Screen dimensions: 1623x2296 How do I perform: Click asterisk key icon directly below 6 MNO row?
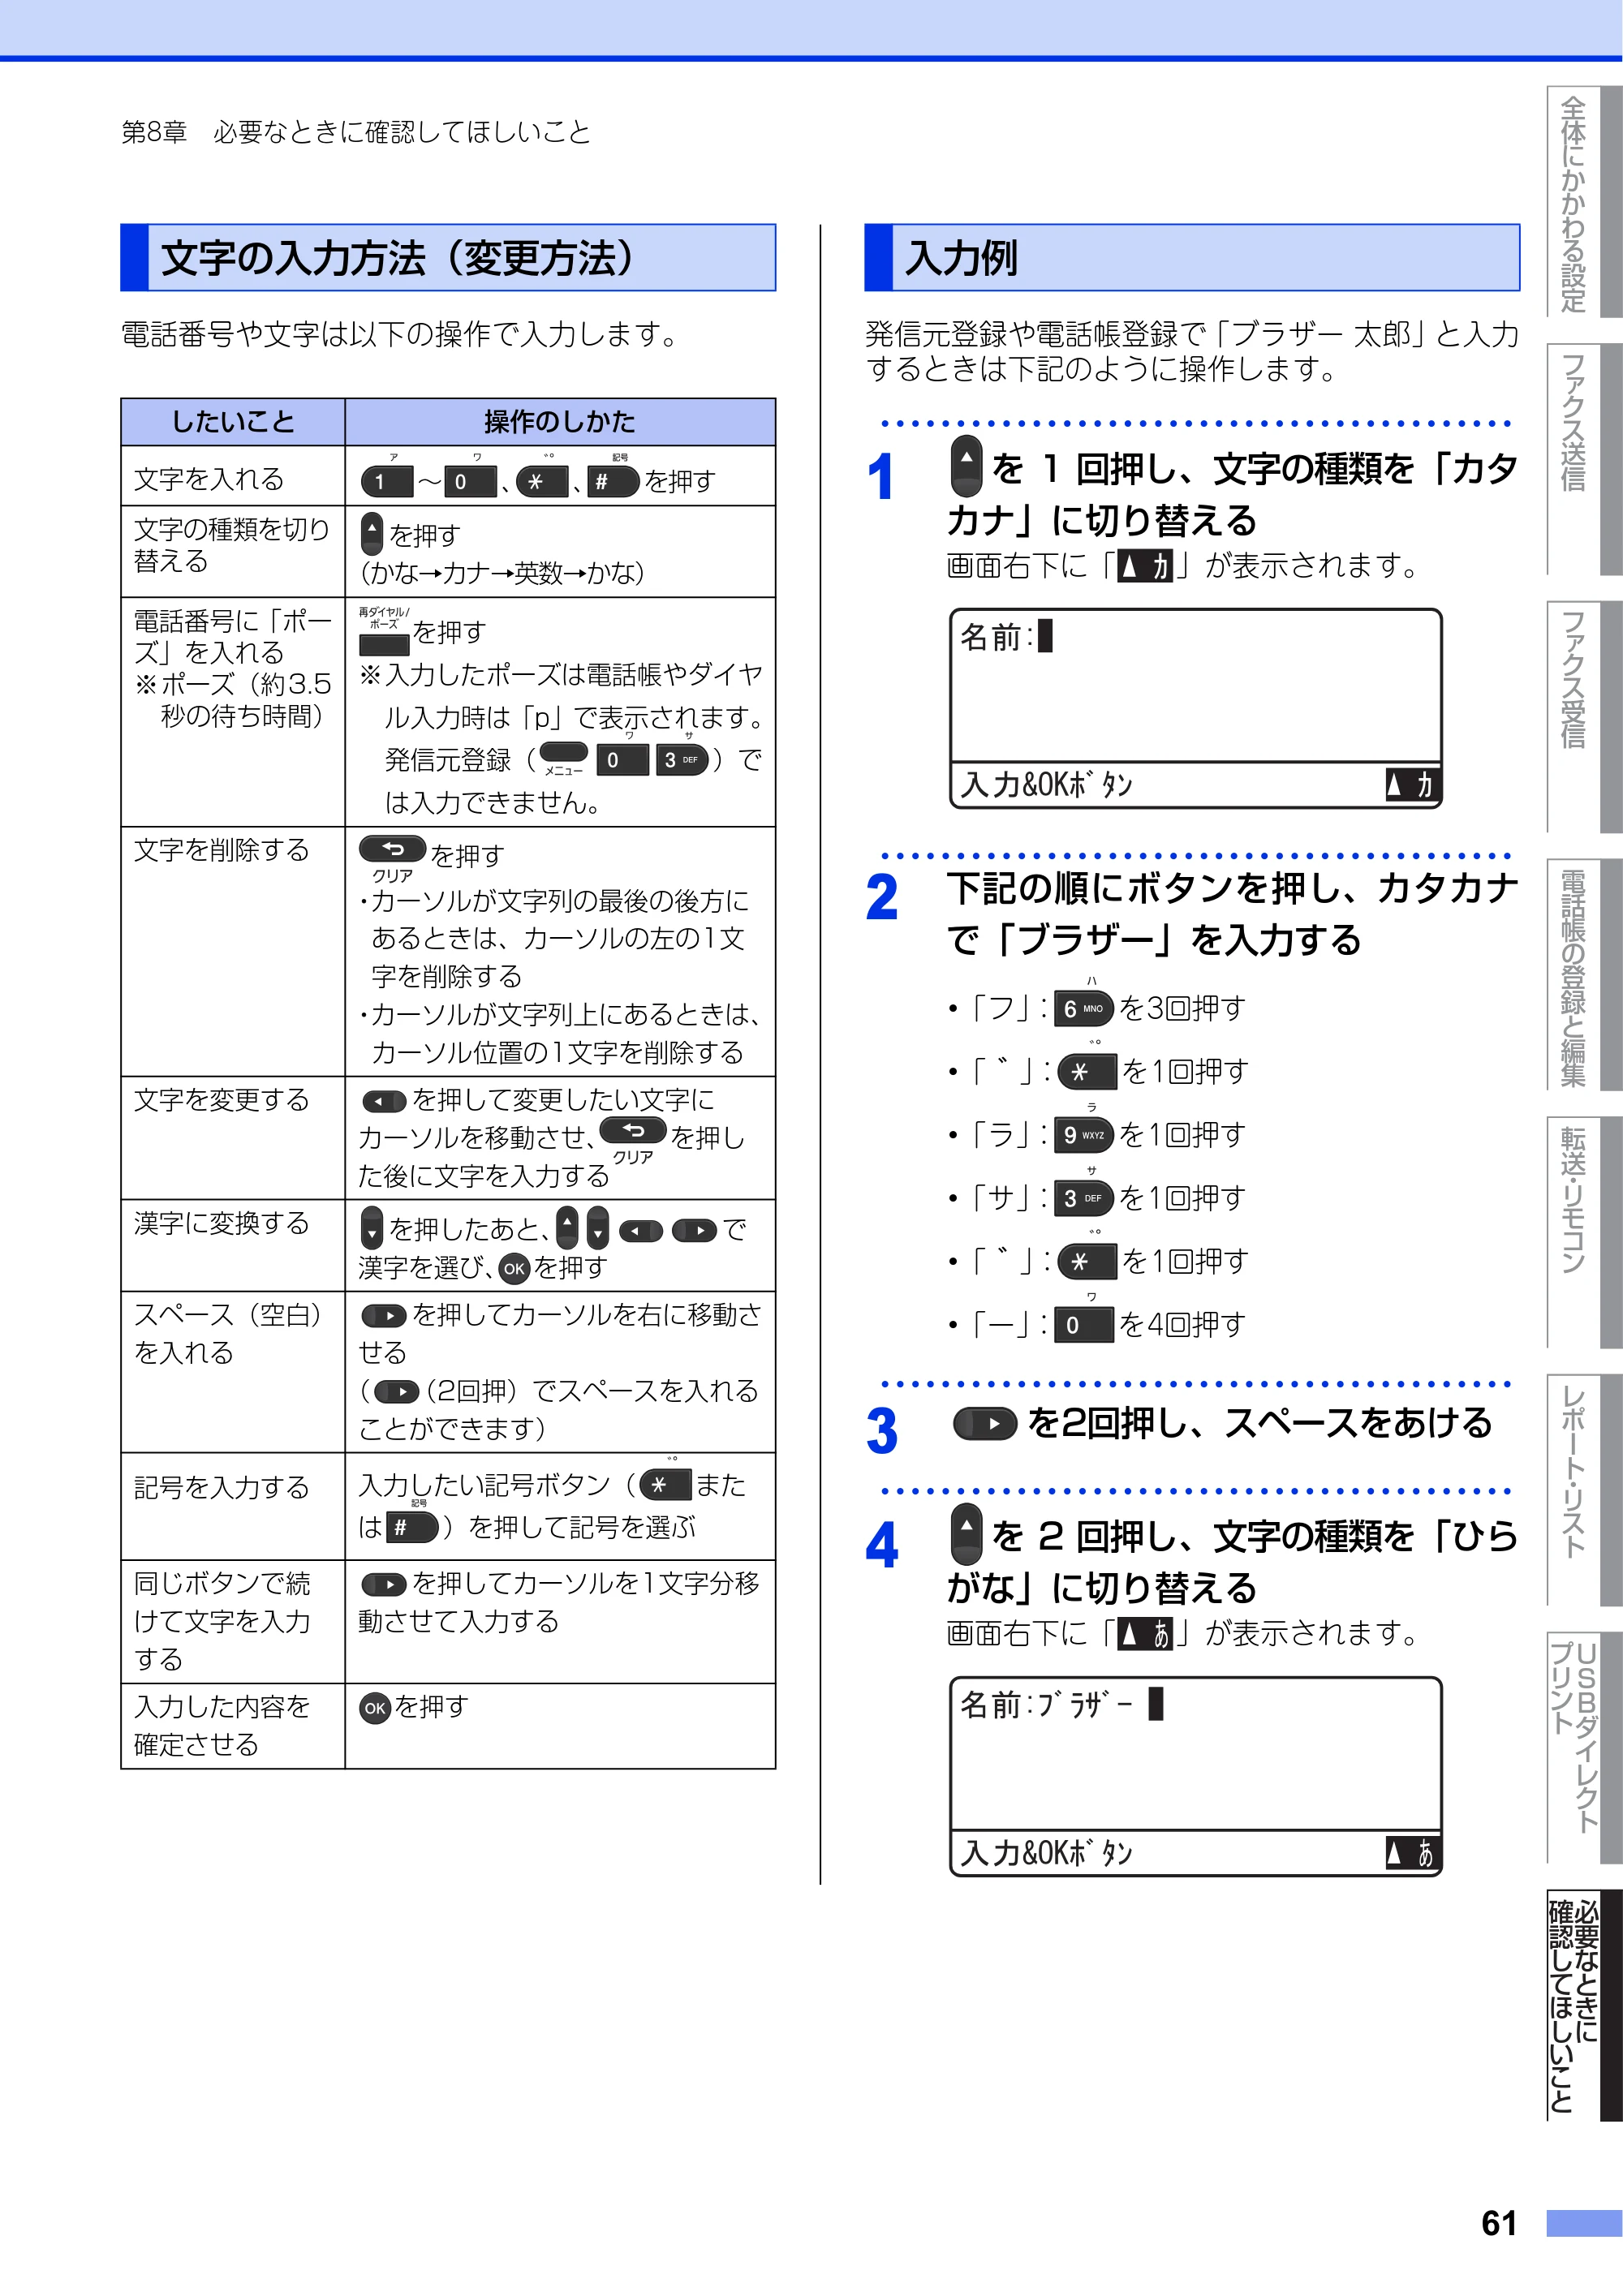[x=1087, y=1072]
